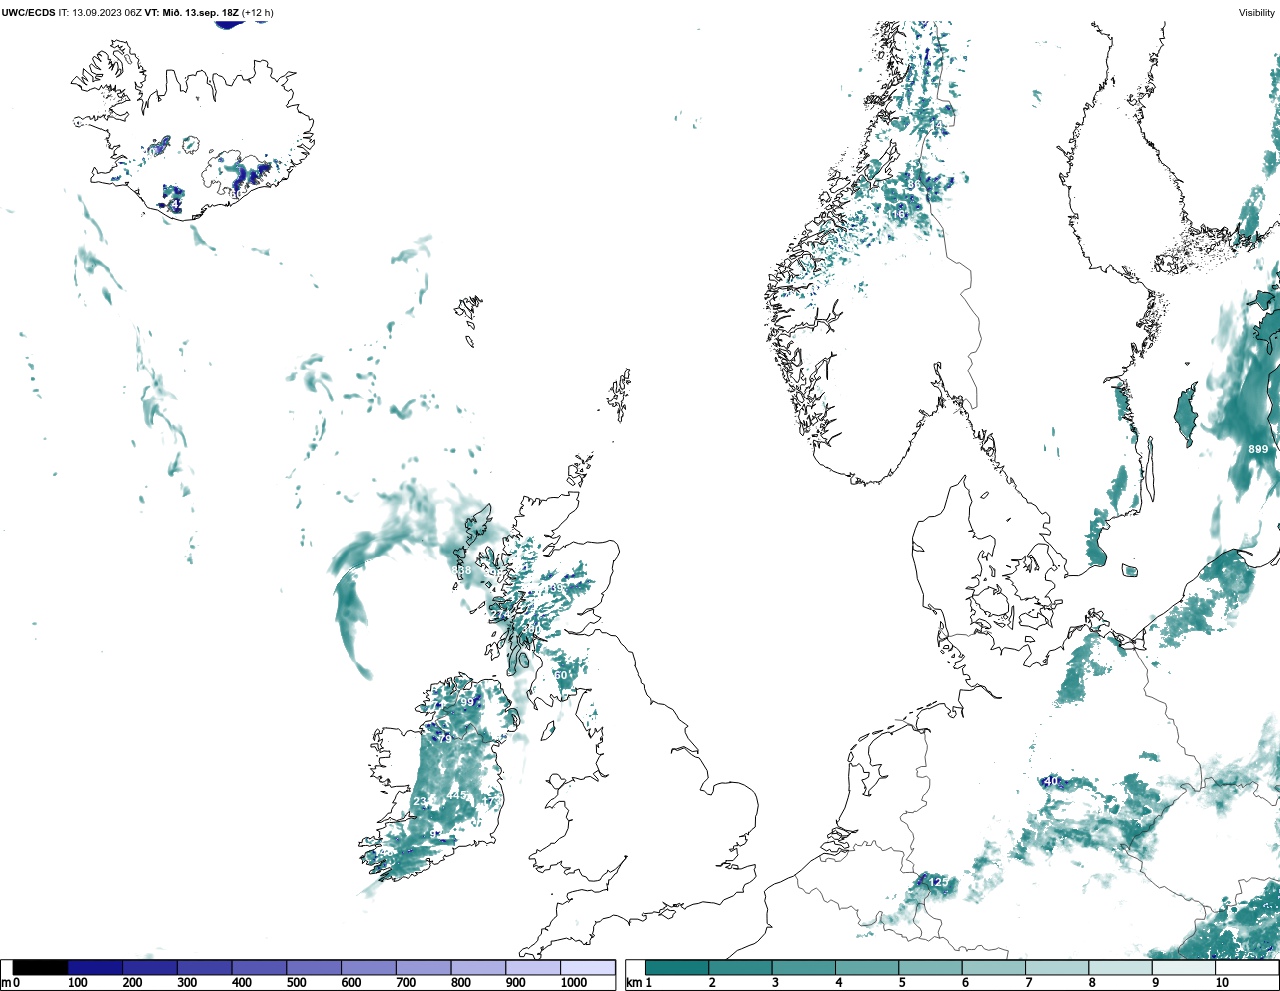Screen dimensions: 1280x991
Task: Select the 3–4 km legend swatch
Action: [803, 967]
